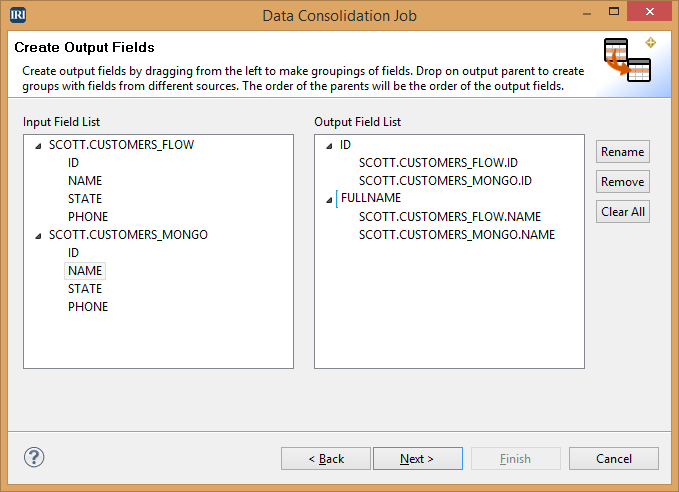Viewport: 679px width, 492px height.
Task: Open the help question mark icon
Action: 34,457
